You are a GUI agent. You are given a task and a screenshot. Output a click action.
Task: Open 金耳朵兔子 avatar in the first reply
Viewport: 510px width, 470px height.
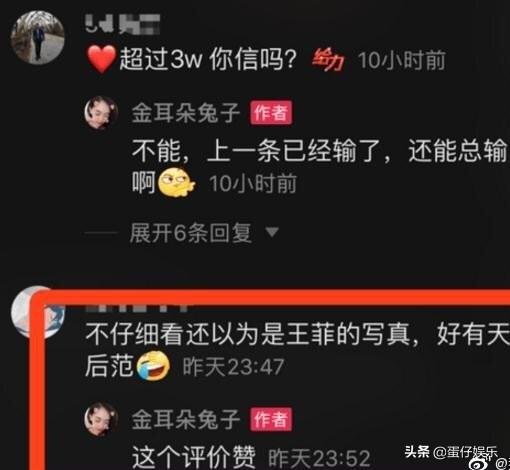[x=101, y=113]
